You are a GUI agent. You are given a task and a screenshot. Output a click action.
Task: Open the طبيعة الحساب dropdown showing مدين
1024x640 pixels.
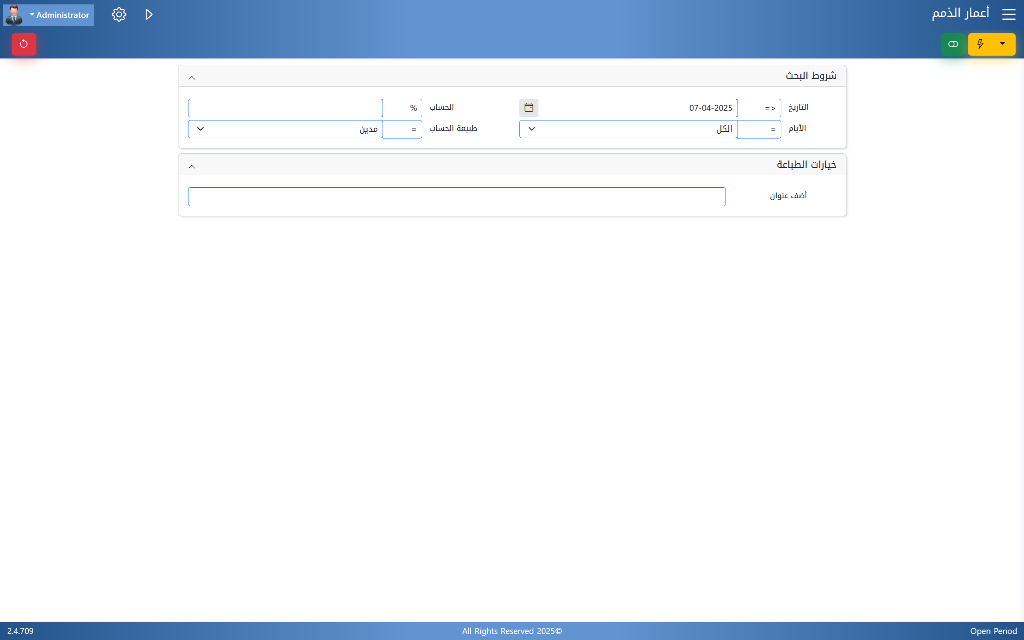point(284,129)
